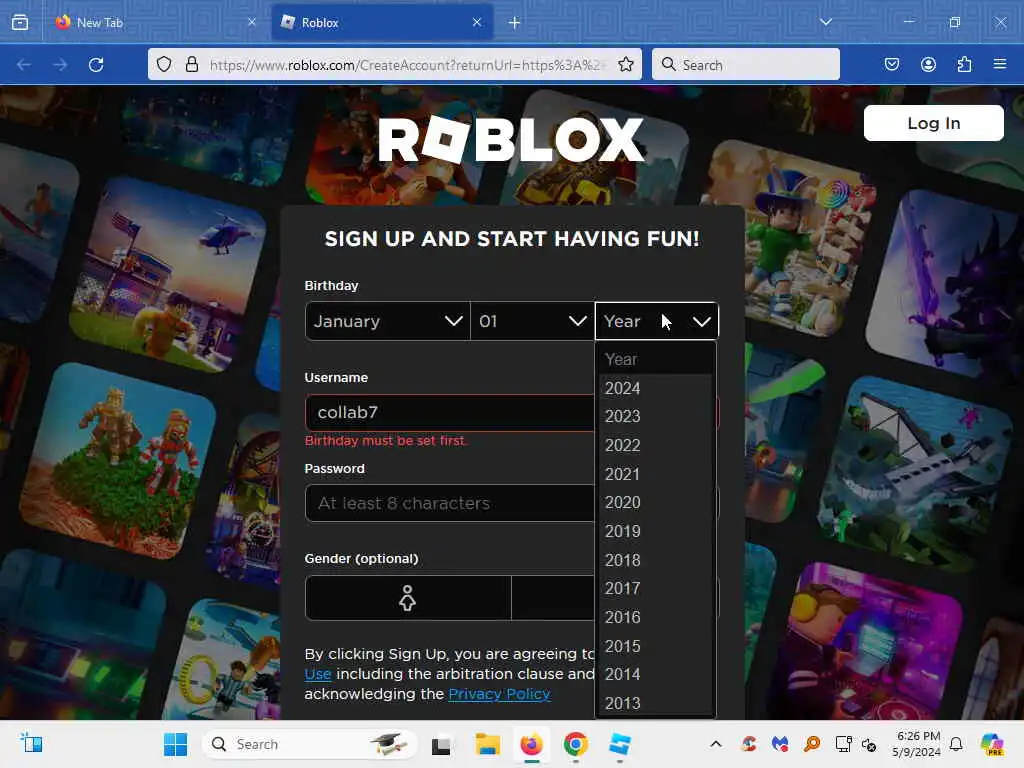Image resolution: width=1024 pixels, height=768 pixels.
Task: Open Google Chrome from the taskbar
Action: pyautogui.click(x=575, y=744)
